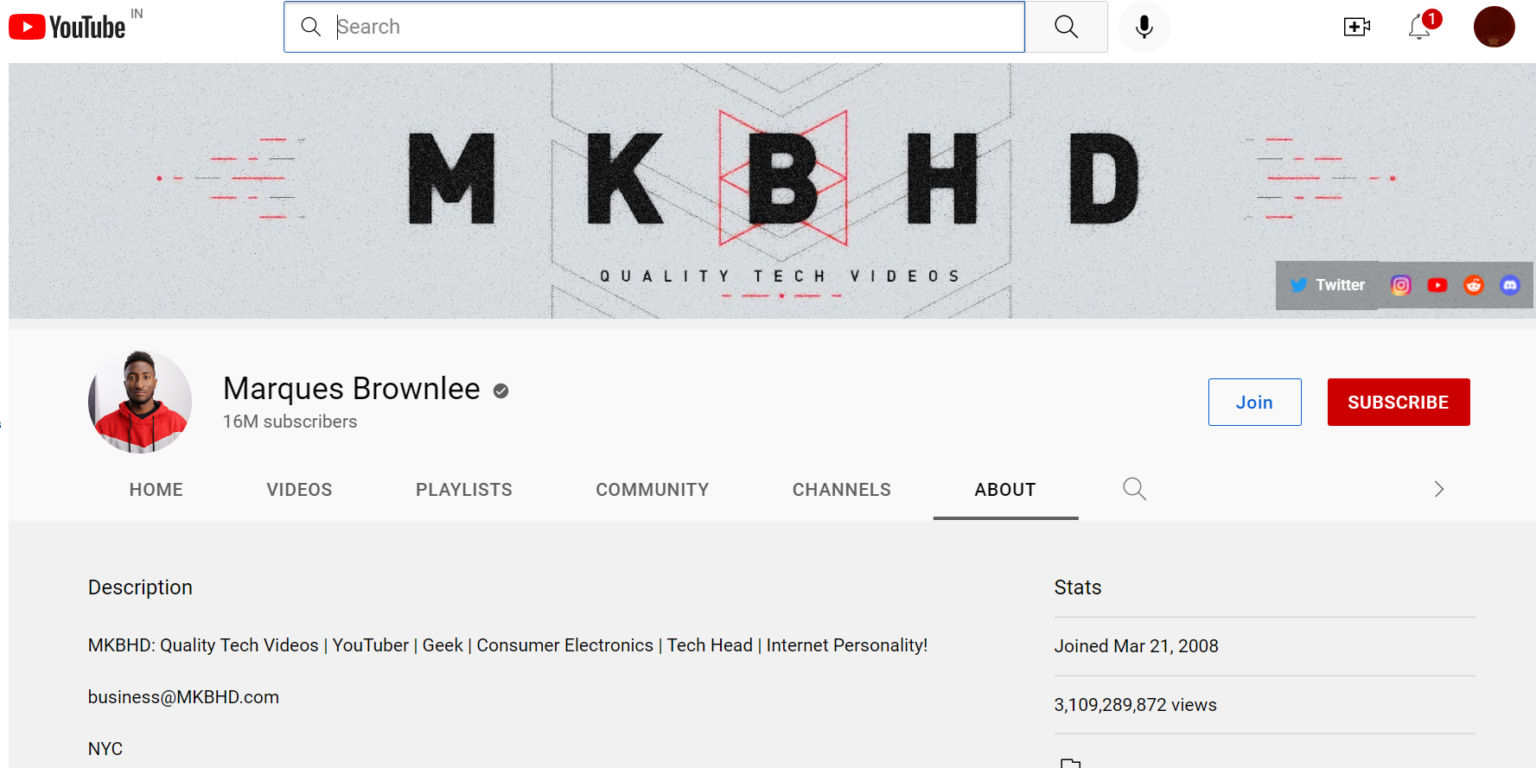Go to the Community tab

pos(652,490)
